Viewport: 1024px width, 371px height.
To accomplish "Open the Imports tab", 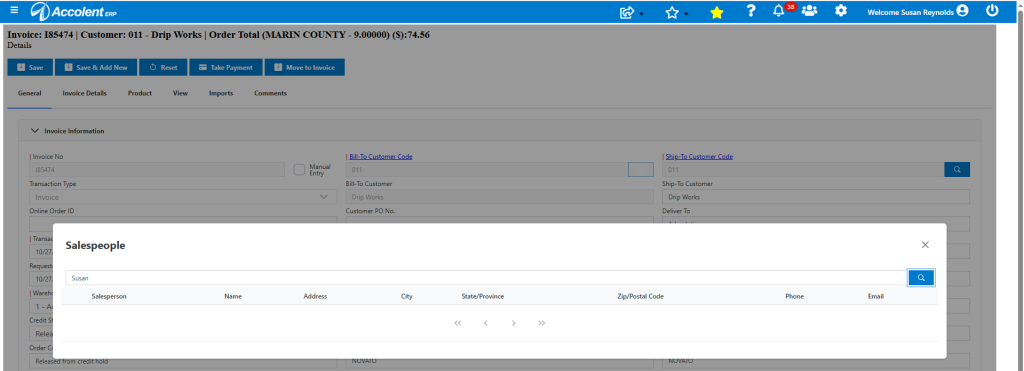I will click(x=221, y=93).
